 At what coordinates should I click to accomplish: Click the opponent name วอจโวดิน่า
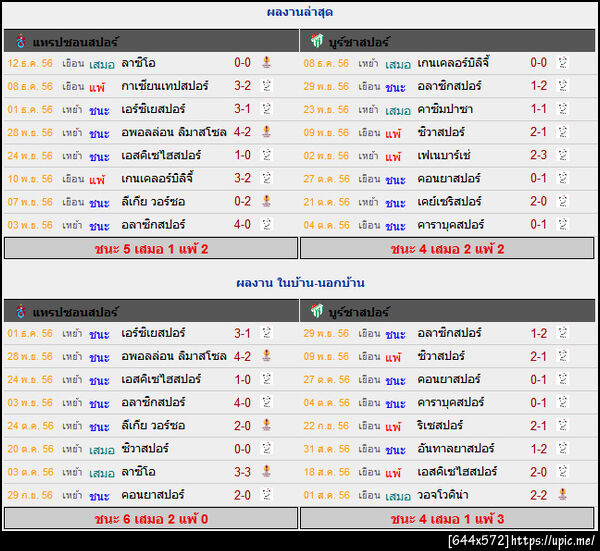click(x=443, y=495)
